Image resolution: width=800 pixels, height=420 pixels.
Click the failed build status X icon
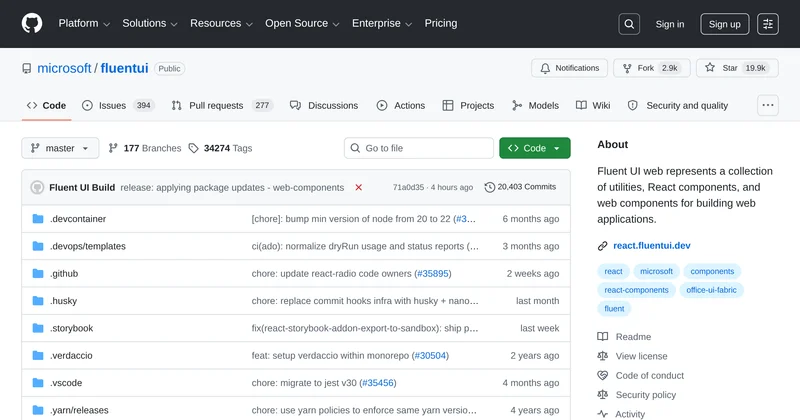[x=358, y=187]
